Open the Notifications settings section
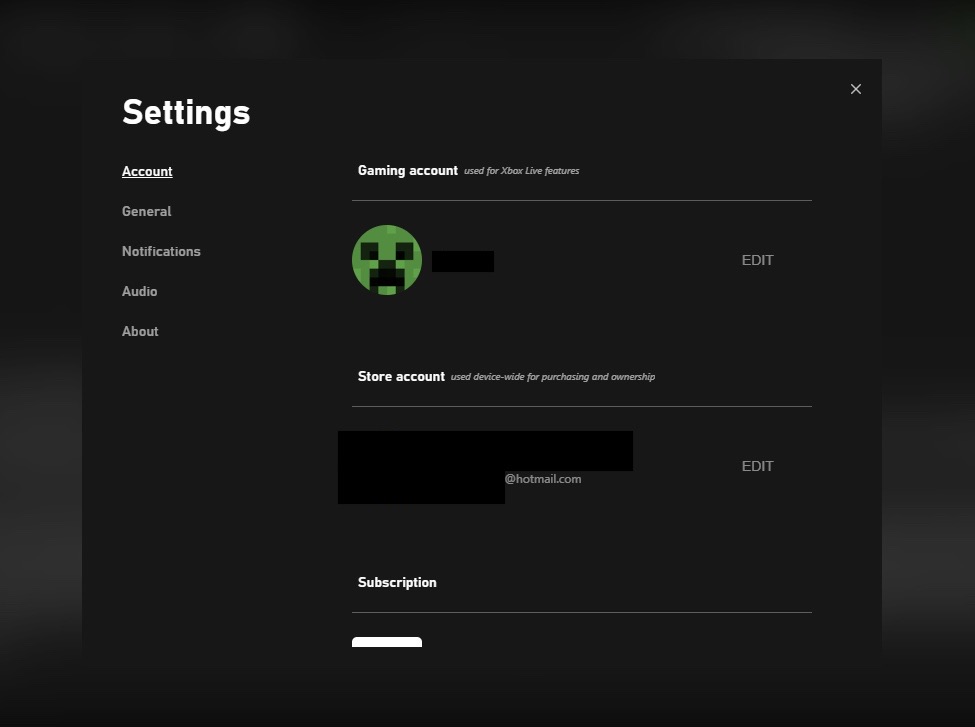Image resolution: width=975 pixels, height=727 pixels. point(161,251)
